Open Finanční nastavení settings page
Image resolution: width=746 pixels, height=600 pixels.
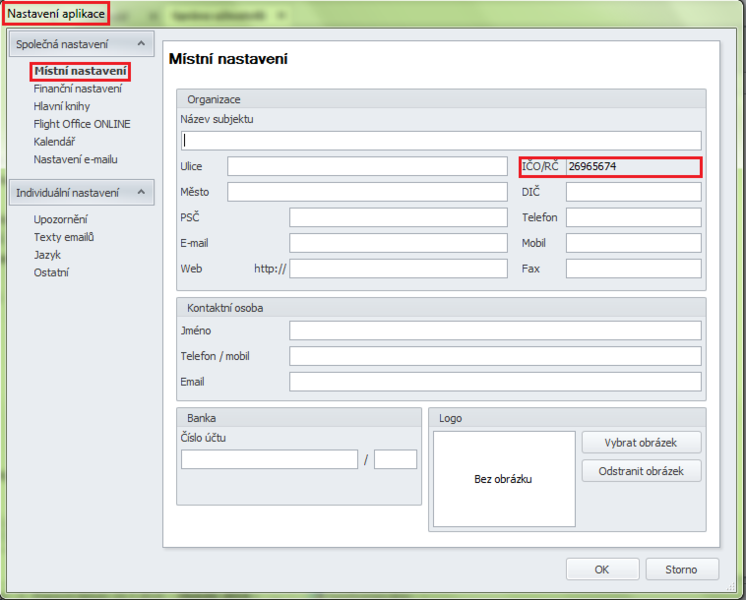pyautogui.click(x=78, y=89)
